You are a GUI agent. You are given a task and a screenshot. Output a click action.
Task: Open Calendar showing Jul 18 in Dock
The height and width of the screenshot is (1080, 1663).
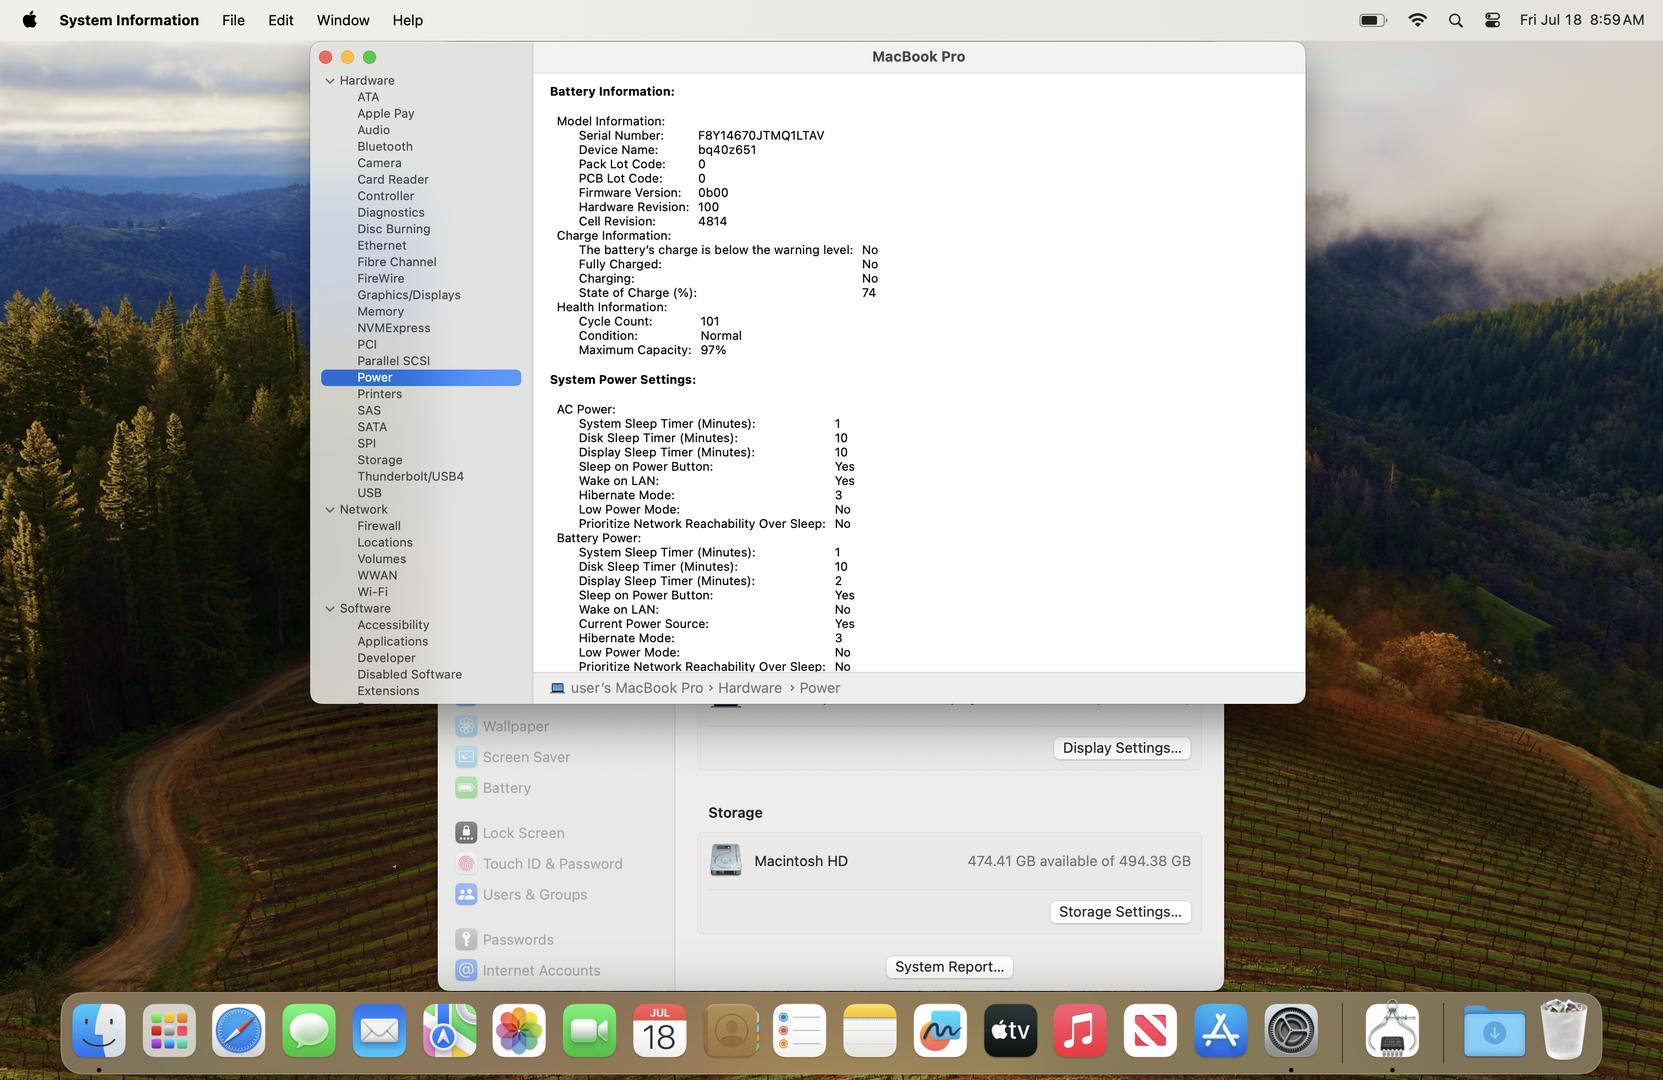(659, 1031)
